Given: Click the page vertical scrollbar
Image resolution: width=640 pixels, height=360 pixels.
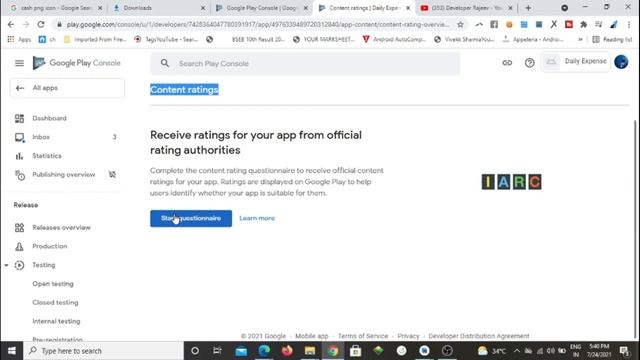Looking at the screenshot, I should click(635, 229).
